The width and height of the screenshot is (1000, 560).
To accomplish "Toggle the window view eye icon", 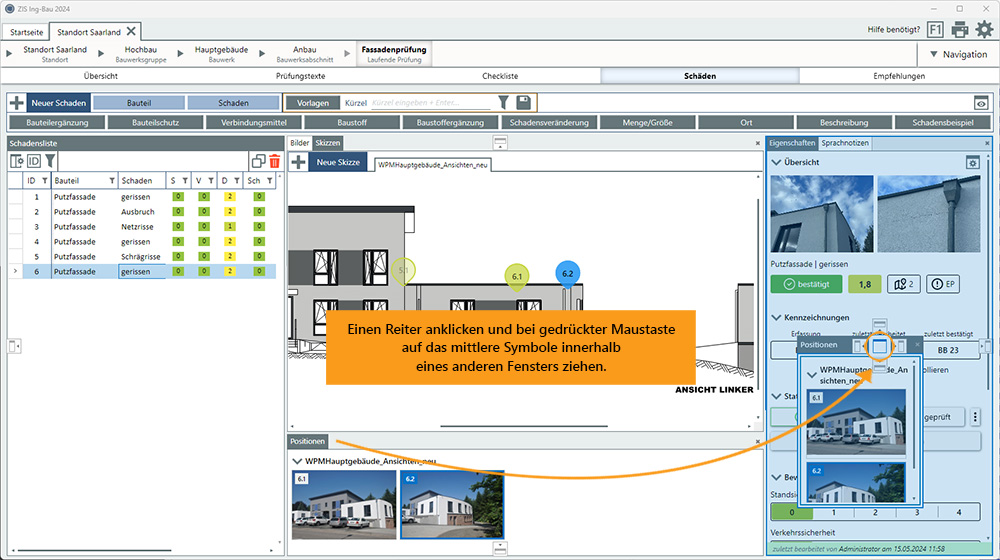I will [981, 102].
